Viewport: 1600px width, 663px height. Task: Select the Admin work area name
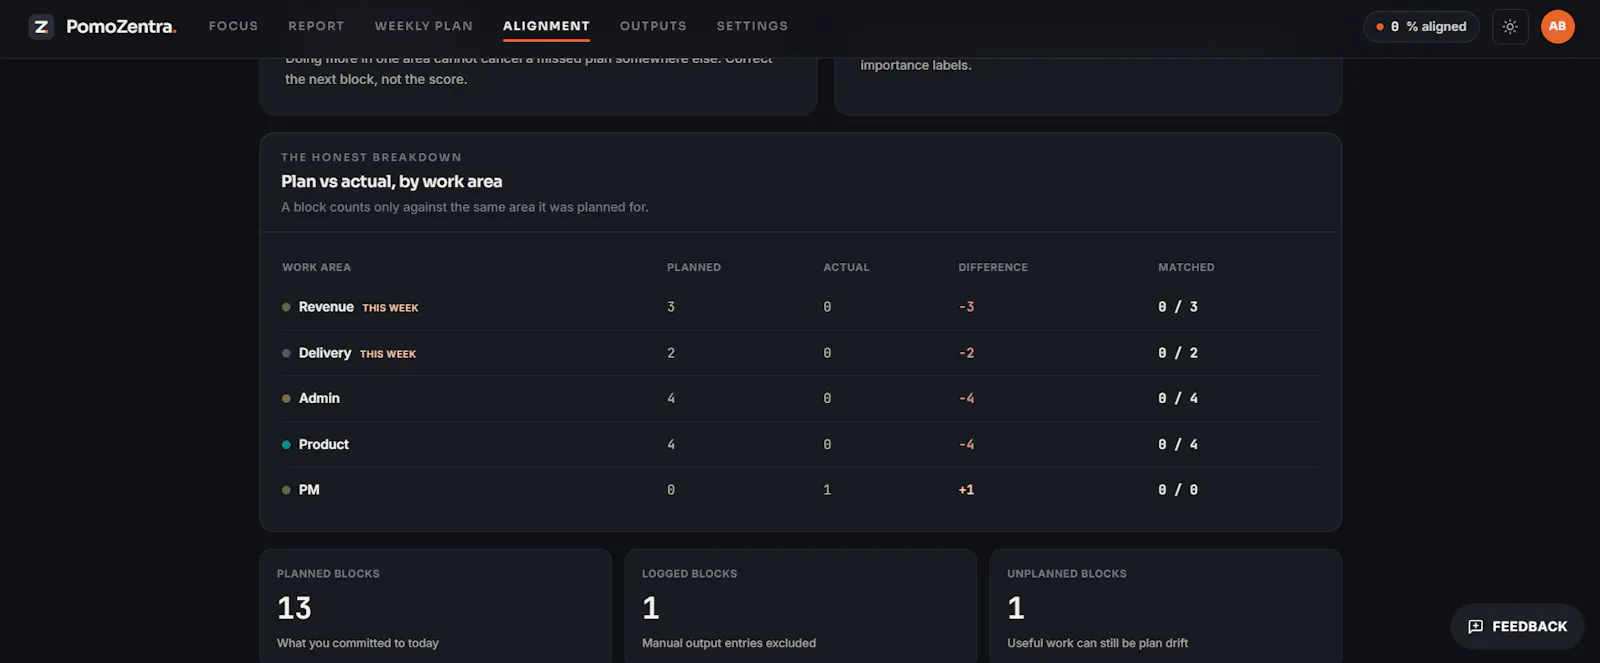(x=319, y=398)
